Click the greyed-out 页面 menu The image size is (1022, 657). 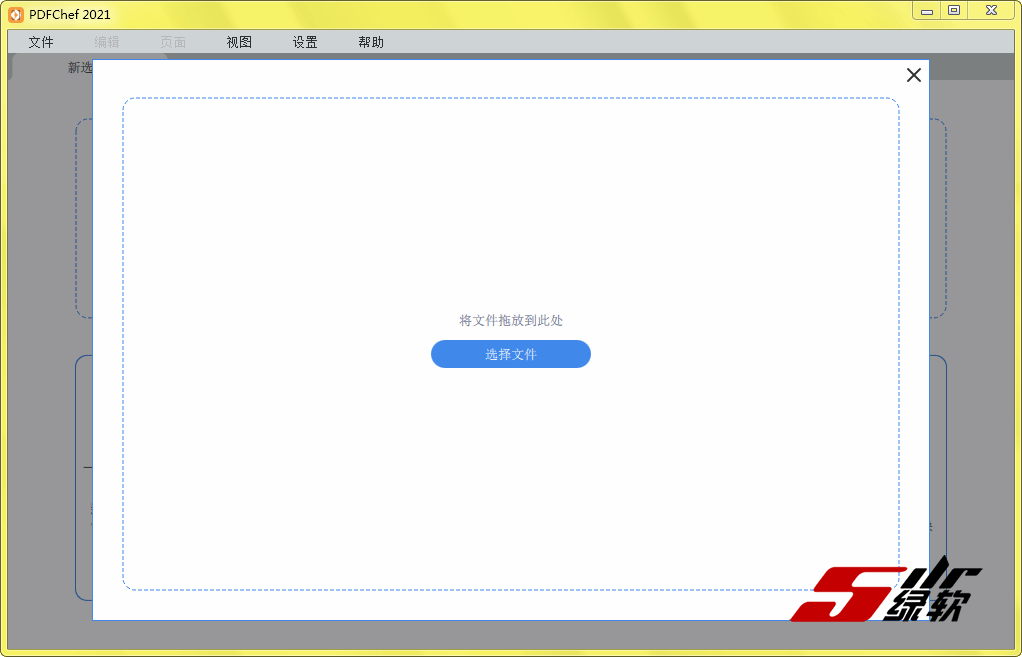click(173, 42)
